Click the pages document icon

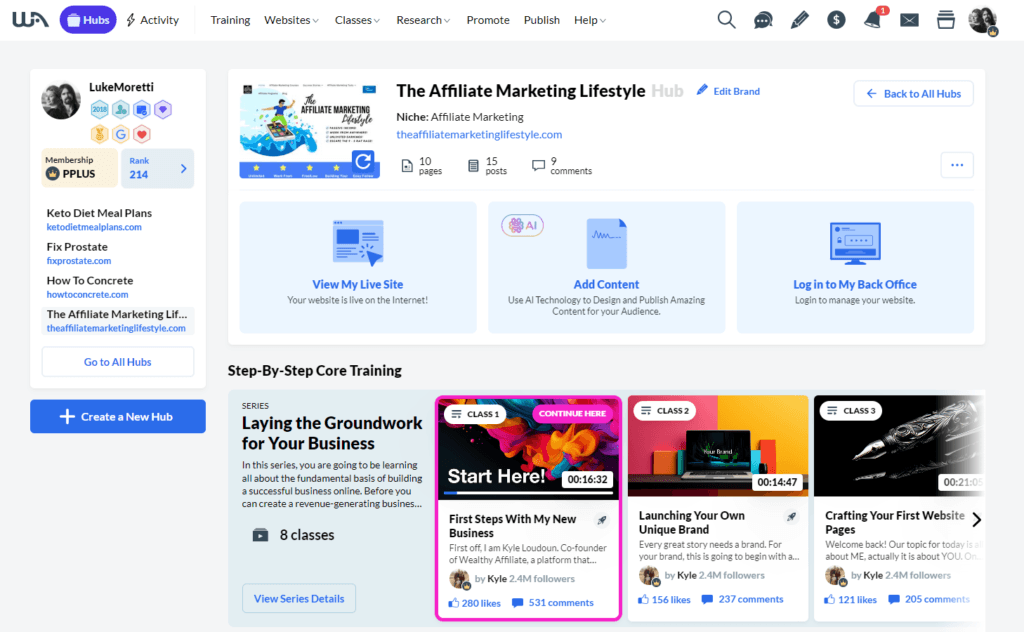pyautogui.click(x=407, y=166)
